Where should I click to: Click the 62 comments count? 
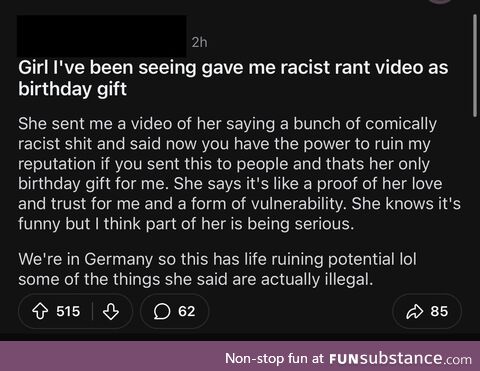(187, 311)
